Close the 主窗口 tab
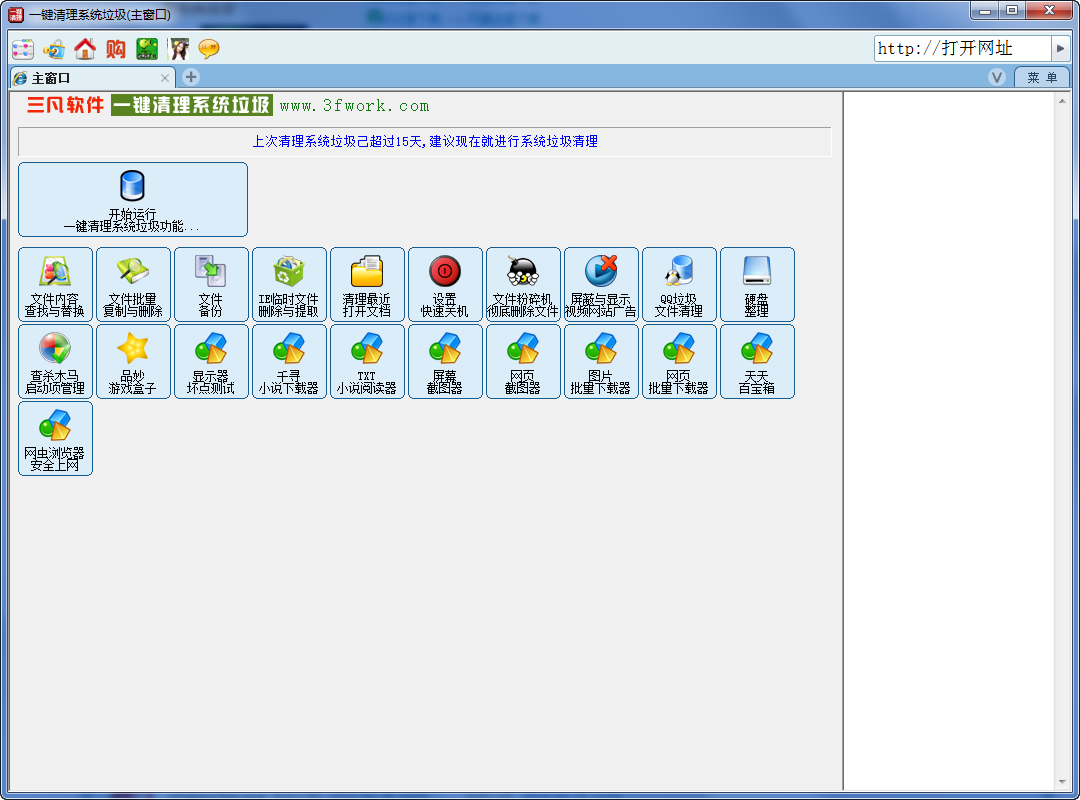 click(x=165, y=78)
